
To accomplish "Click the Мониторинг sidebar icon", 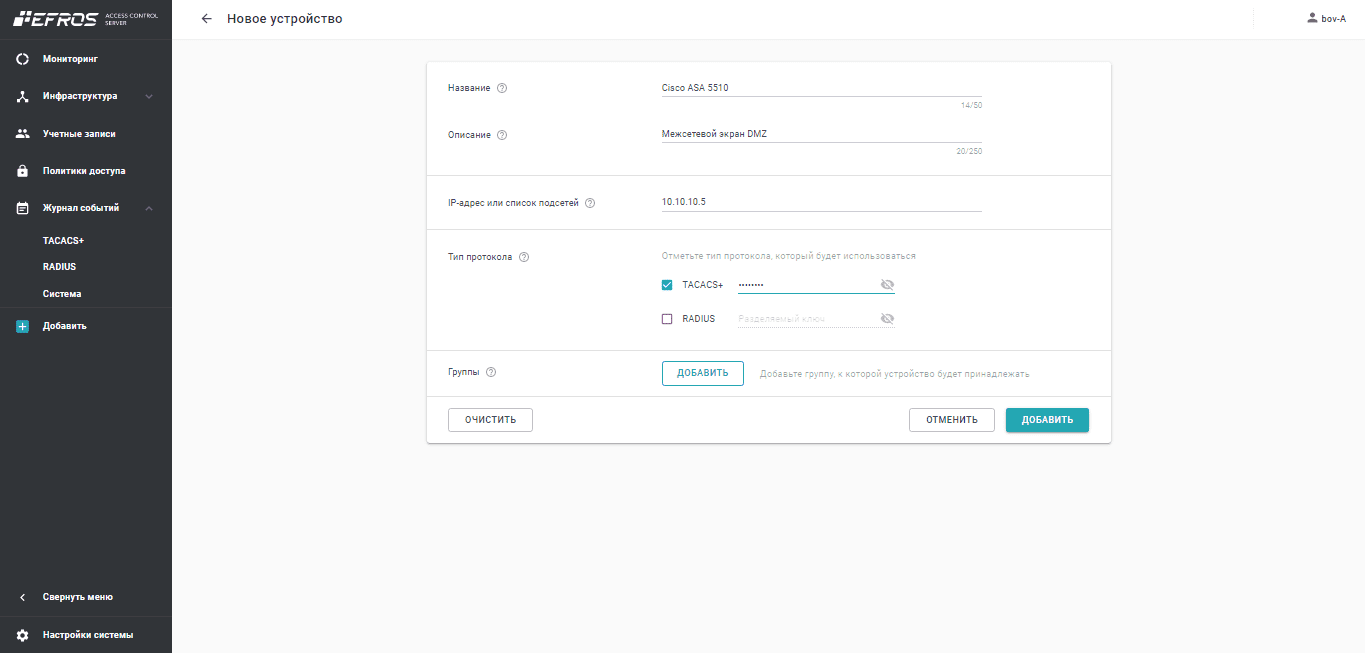I will click(23, 59).
